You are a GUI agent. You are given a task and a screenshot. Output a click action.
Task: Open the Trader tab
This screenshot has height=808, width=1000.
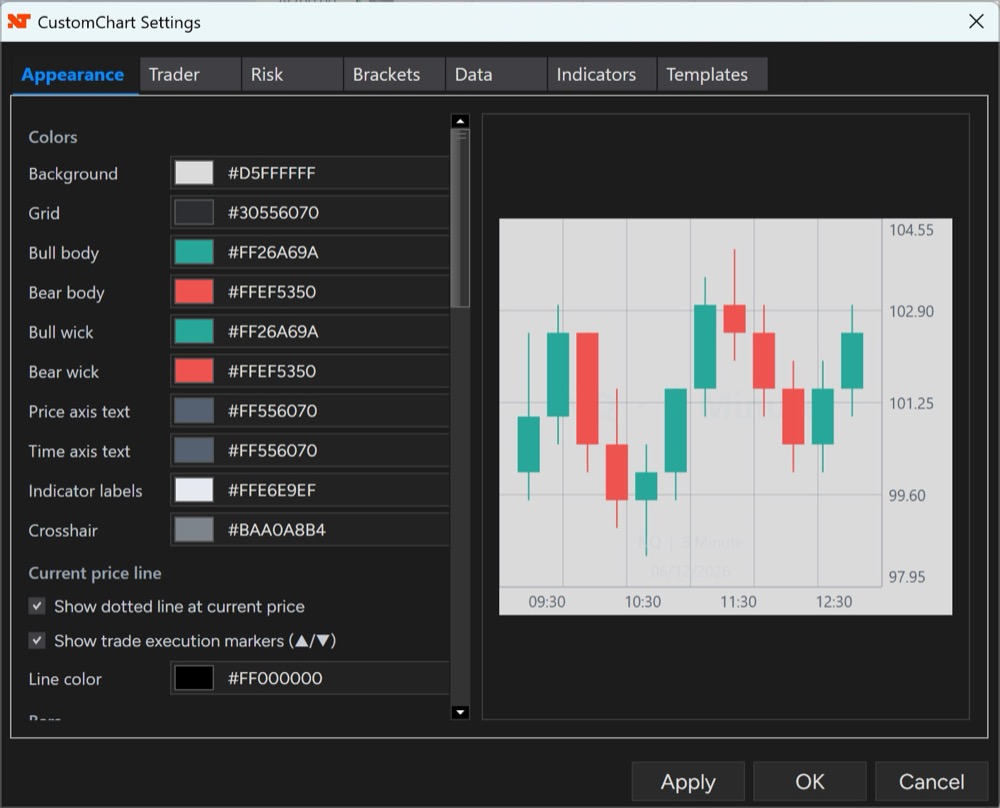pos(191,75)
